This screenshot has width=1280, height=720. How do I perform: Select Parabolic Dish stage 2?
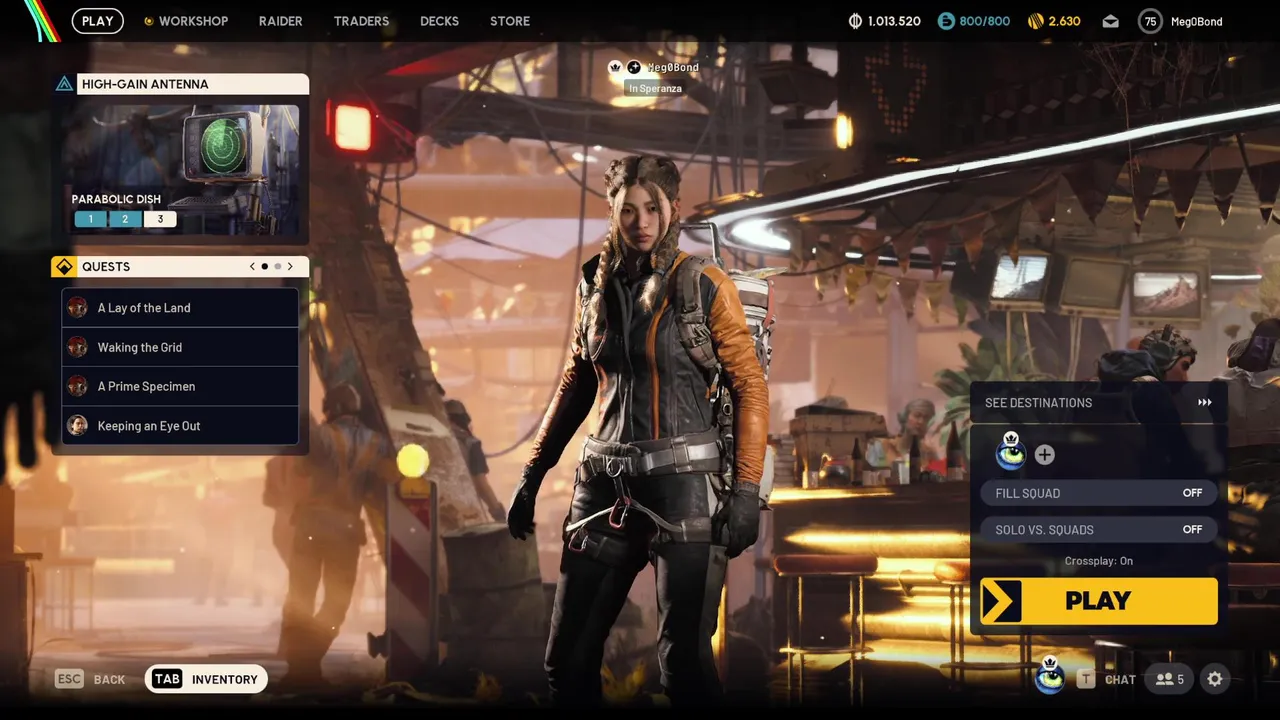(125, 219)
